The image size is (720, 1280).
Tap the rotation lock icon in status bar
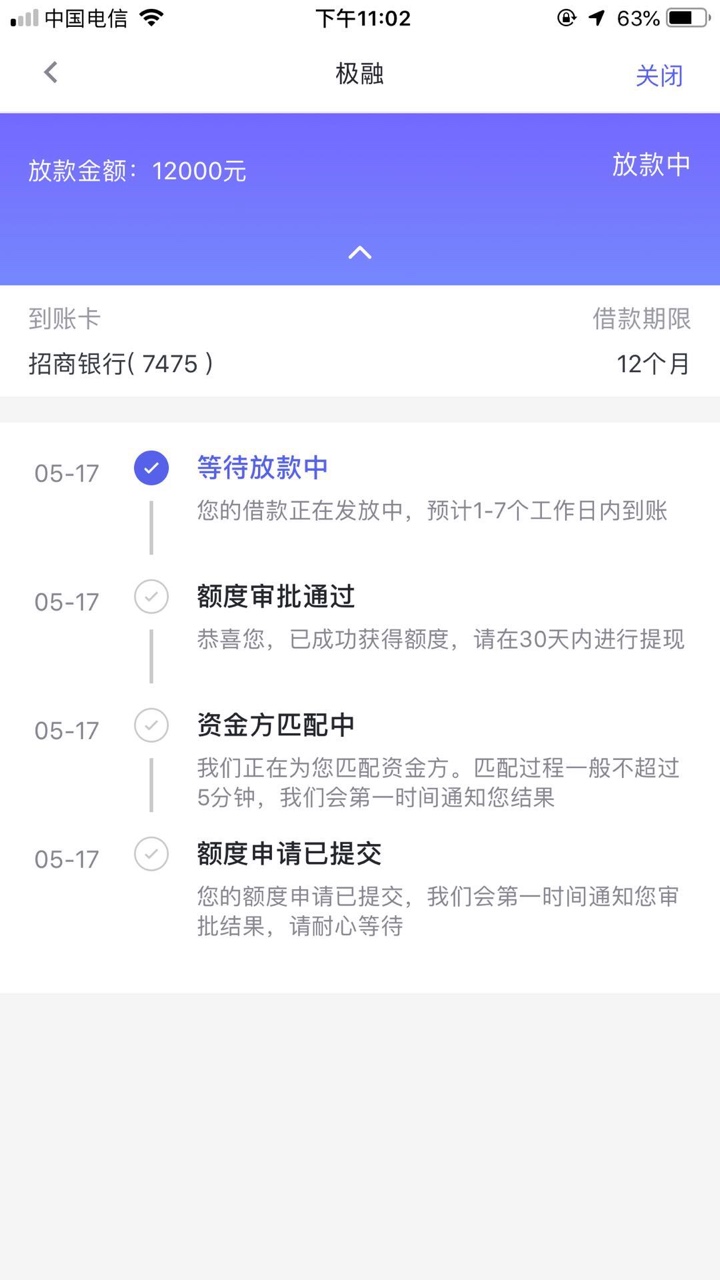[567, 18]
